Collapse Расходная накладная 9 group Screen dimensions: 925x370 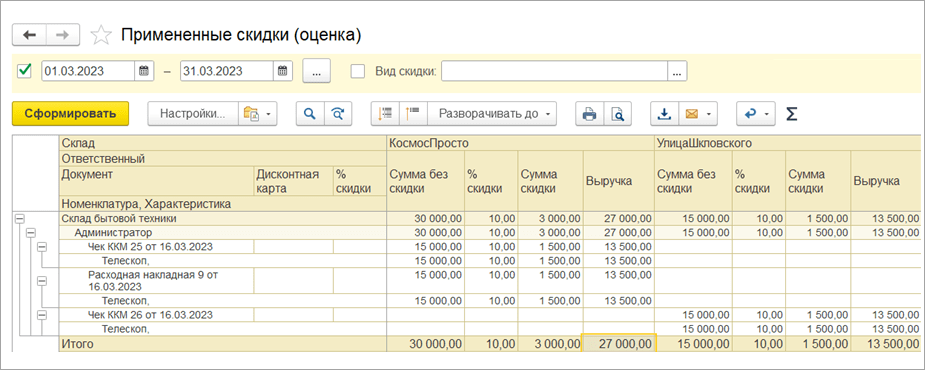[x=42, y=281]
